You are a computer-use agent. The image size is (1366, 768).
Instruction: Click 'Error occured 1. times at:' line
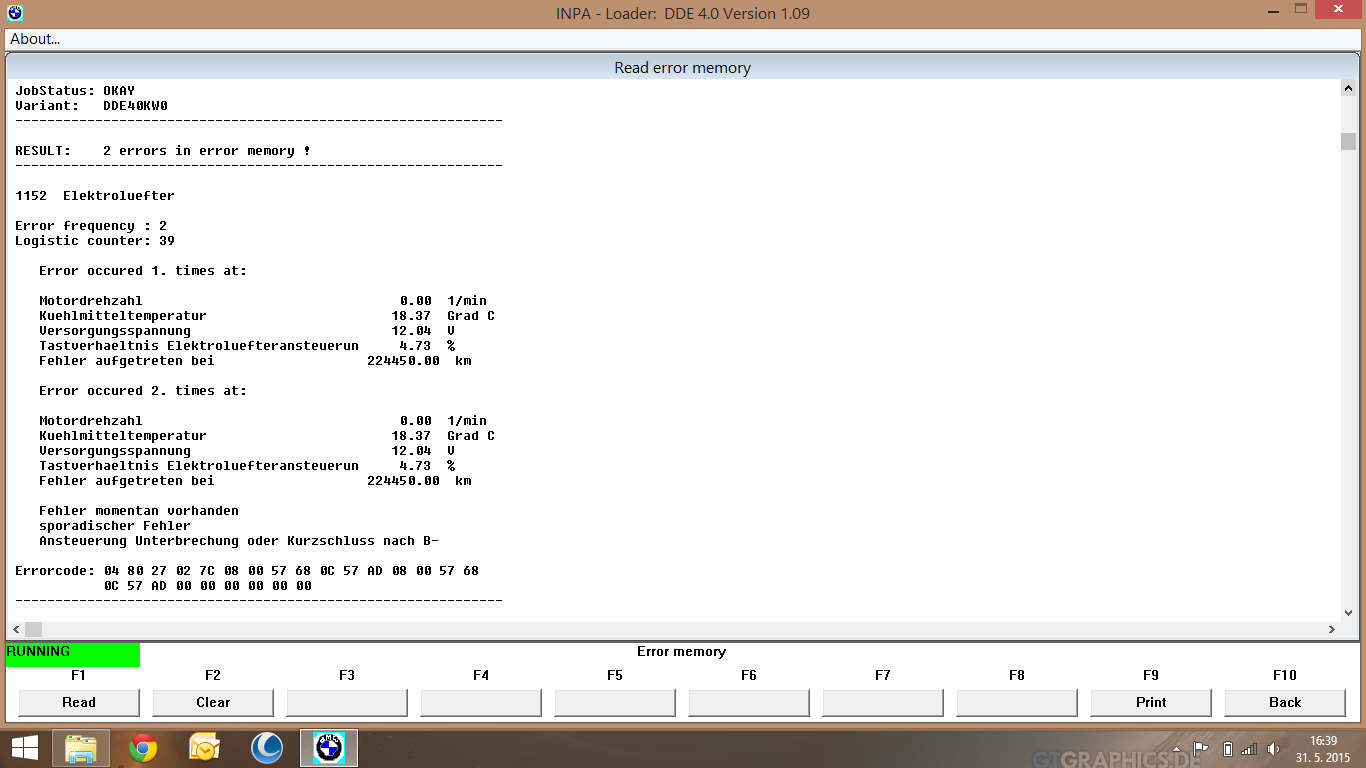point(143,271)
